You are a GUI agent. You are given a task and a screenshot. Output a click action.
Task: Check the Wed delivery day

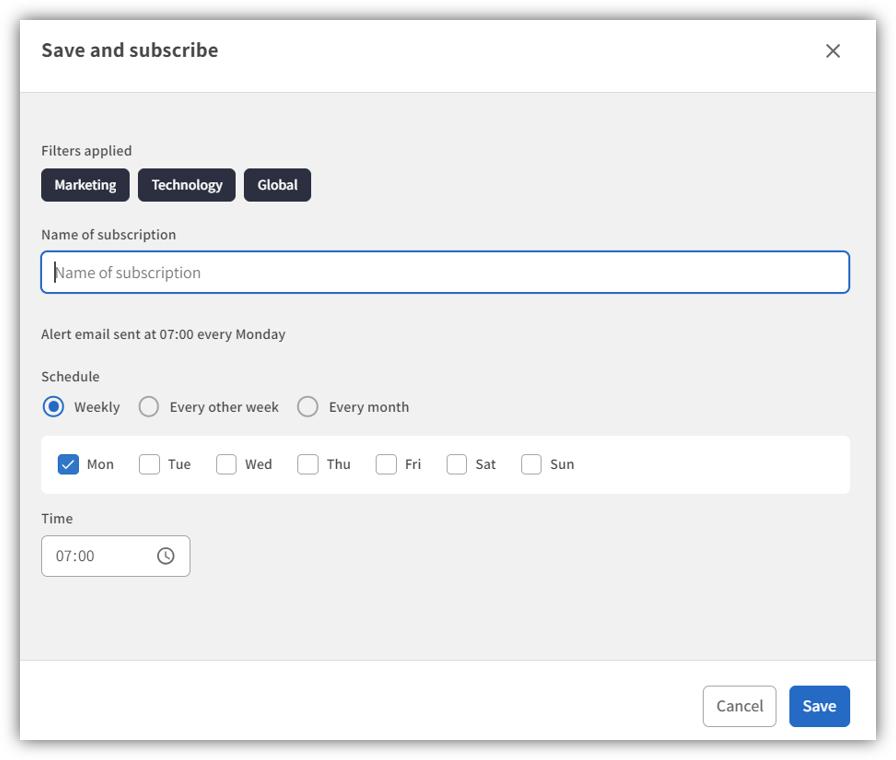point(226,464)
